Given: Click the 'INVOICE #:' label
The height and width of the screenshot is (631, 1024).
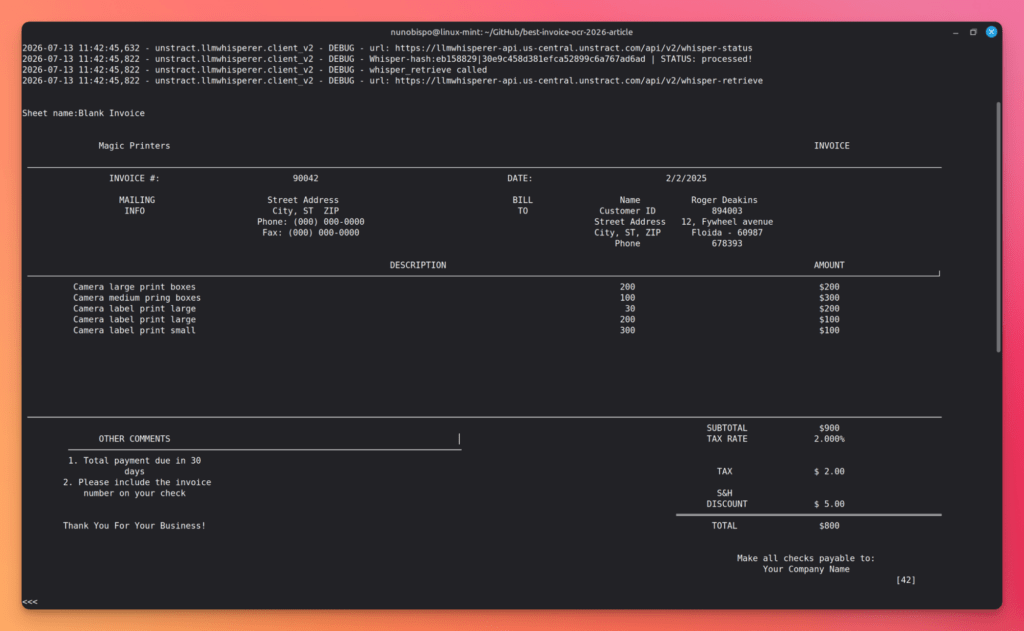Looking at the screenshot, I should click(x=134, y=178).
